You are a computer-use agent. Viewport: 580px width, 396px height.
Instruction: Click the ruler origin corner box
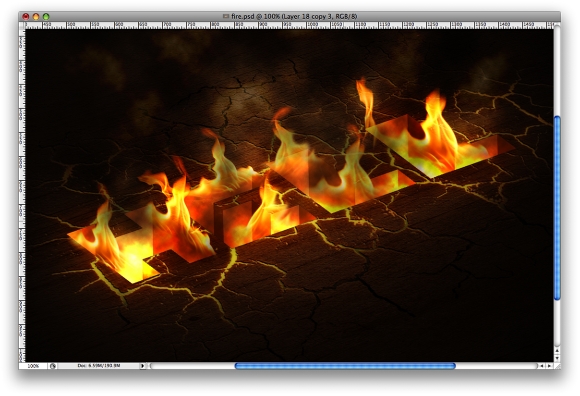coord(22,25)
